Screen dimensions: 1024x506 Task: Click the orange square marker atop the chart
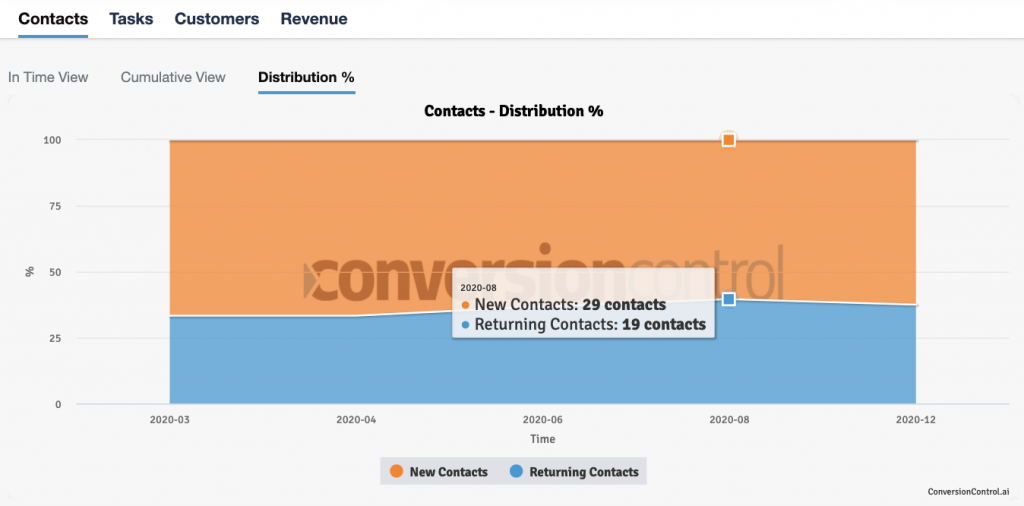[729, 140]
